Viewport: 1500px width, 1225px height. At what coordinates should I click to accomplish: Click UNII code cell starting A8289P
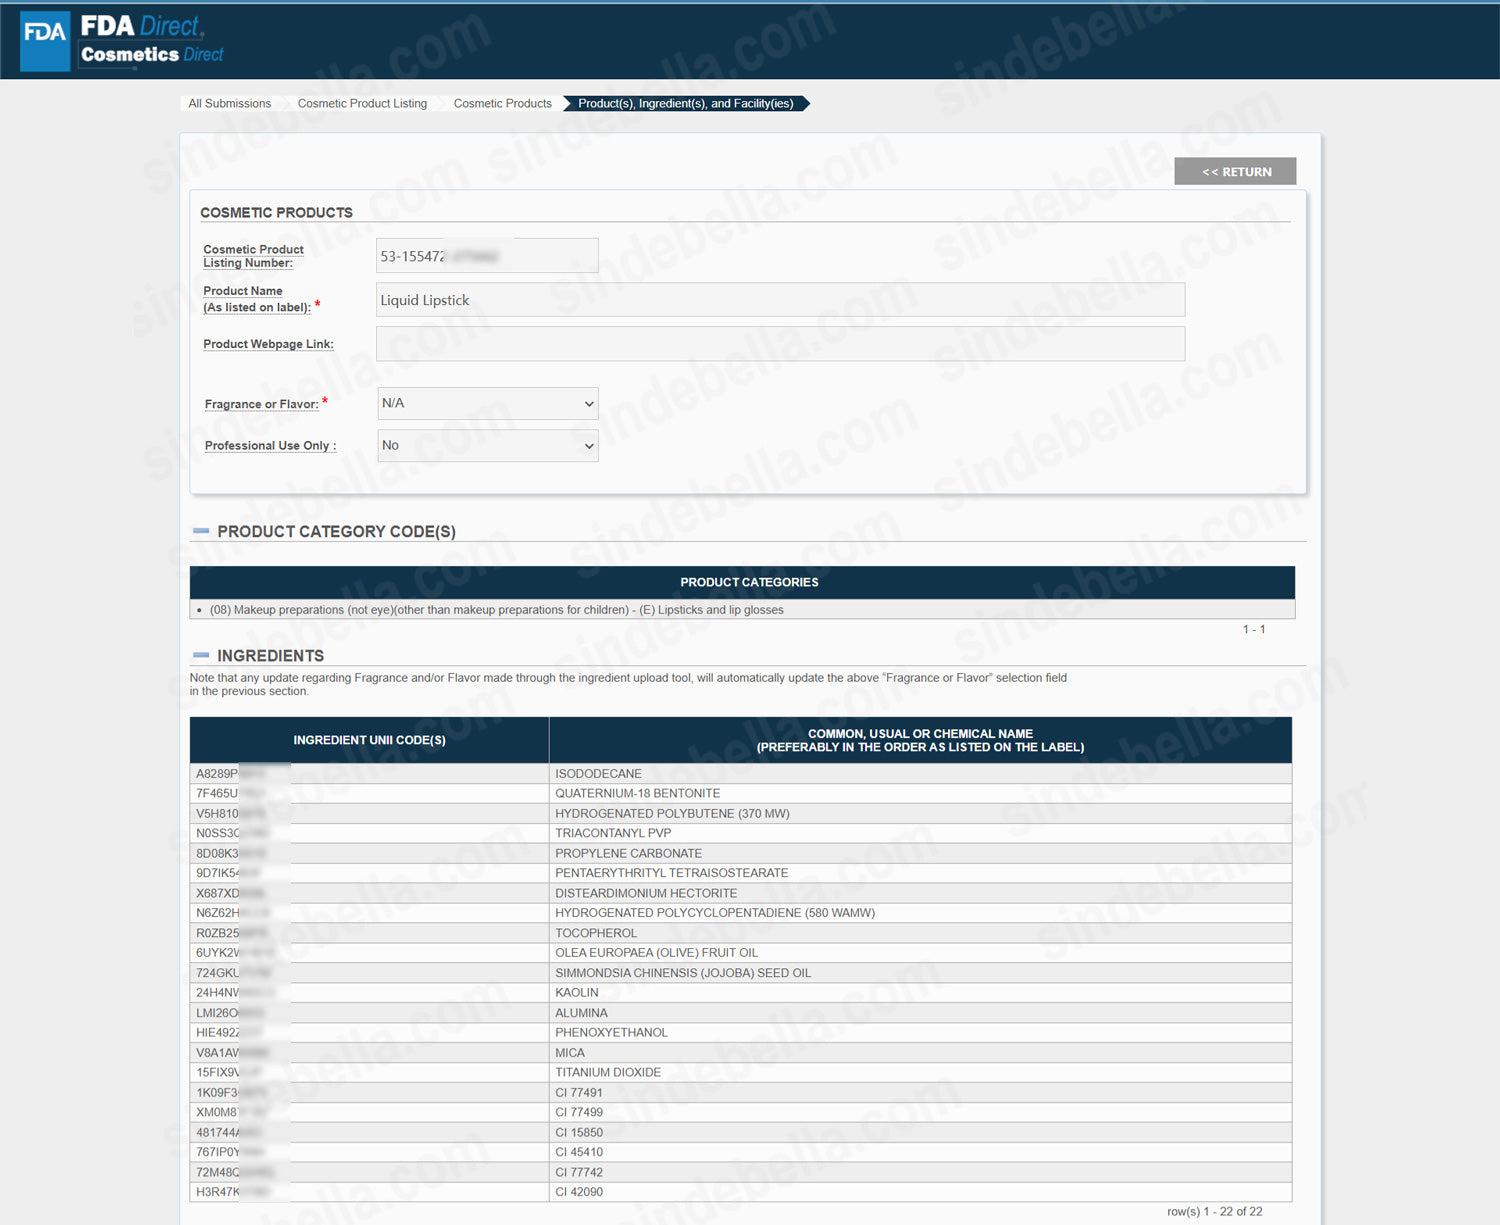click(x=369, y=774)
